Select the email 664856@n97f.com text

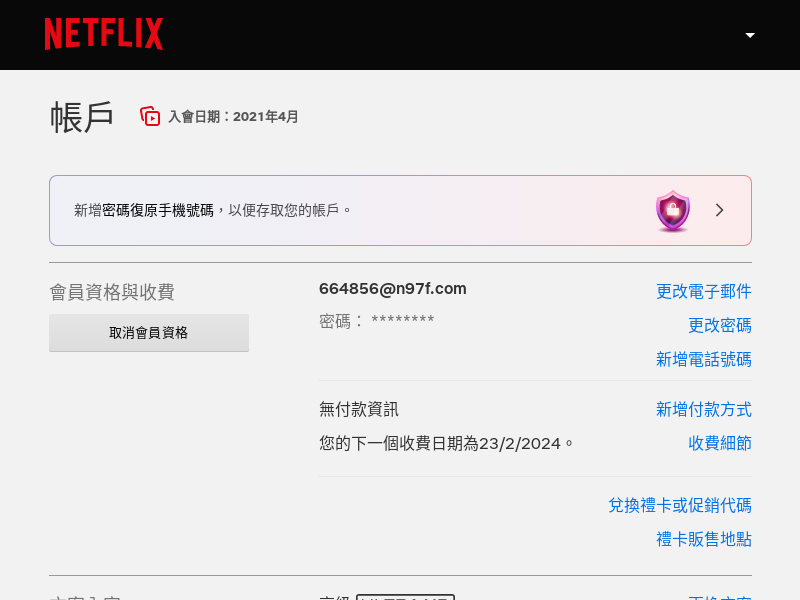click(x=392, y=289)
